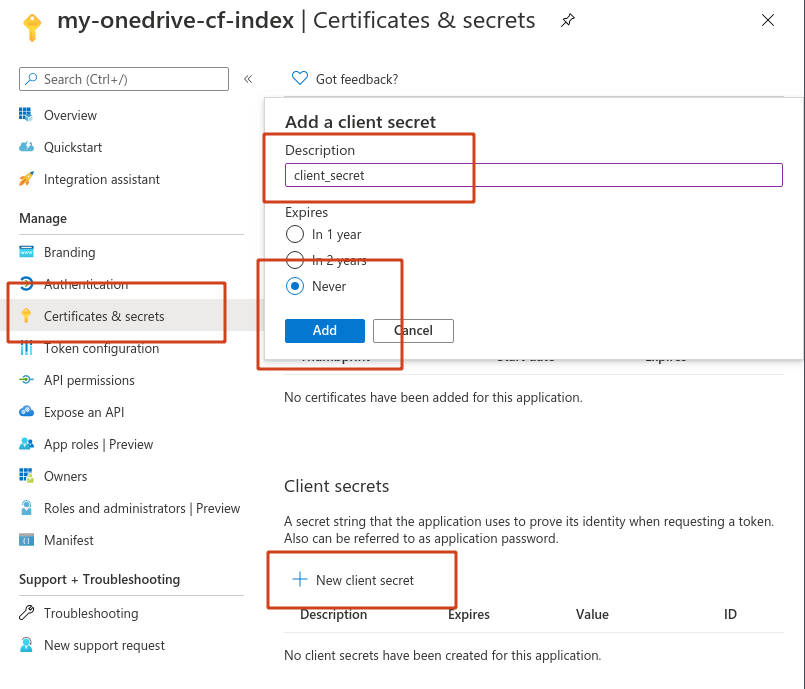Open the Manifest editor
805x689 pixels.
click(x=69, y=540)
